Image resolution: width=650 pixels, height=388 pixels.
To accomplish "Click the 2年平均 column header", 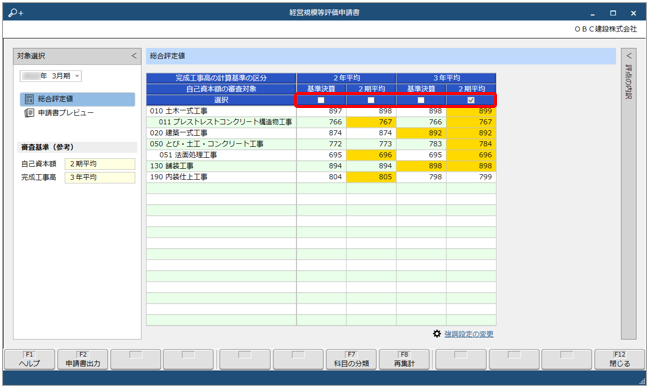I will pos(346,78).
